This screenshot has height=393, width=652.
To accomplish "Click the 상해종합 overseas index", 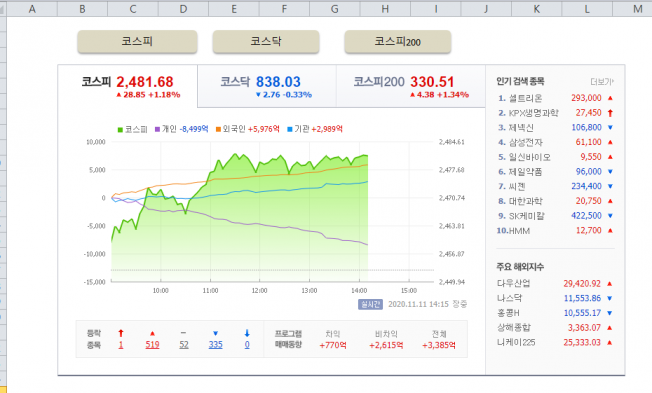I will point(514,328).
